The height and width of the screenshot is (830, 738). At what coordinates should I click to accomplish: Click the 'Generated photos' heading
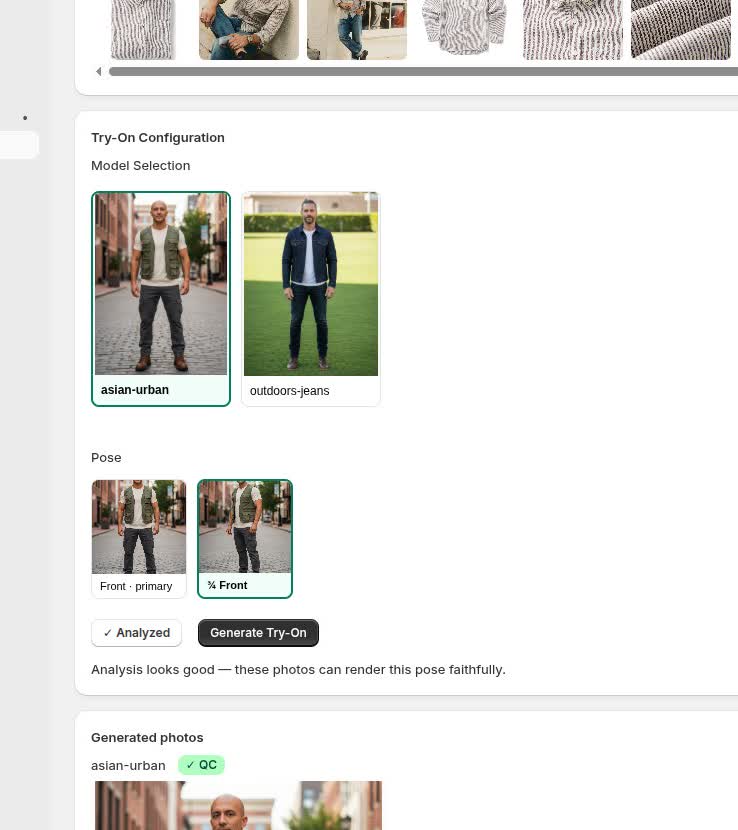tap(147, 738)
